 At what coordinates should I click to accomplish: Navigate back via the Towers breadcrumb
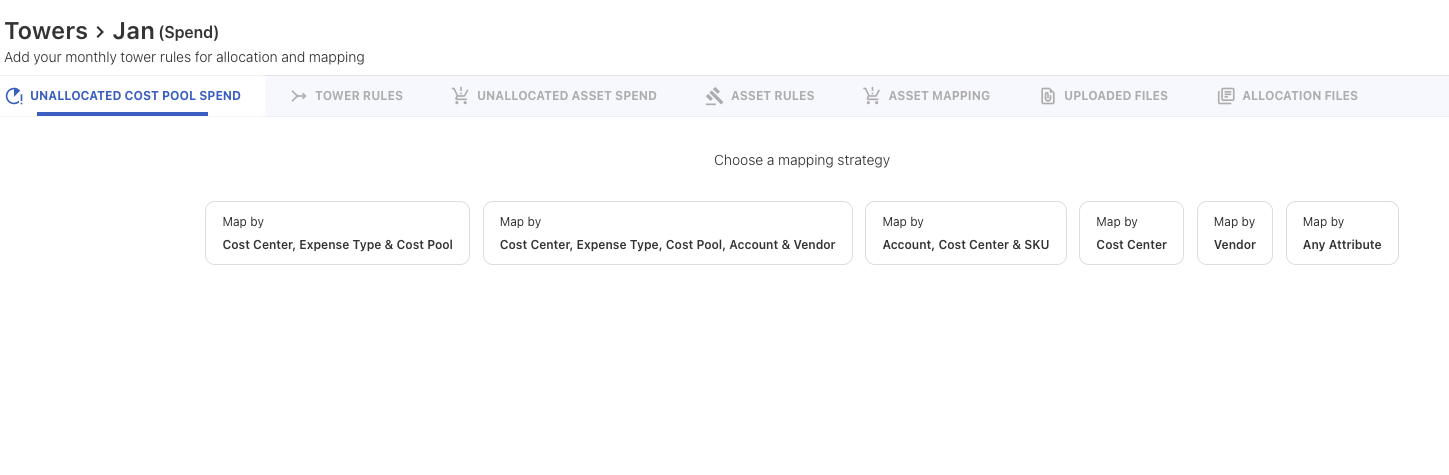[x=46, y=31]
